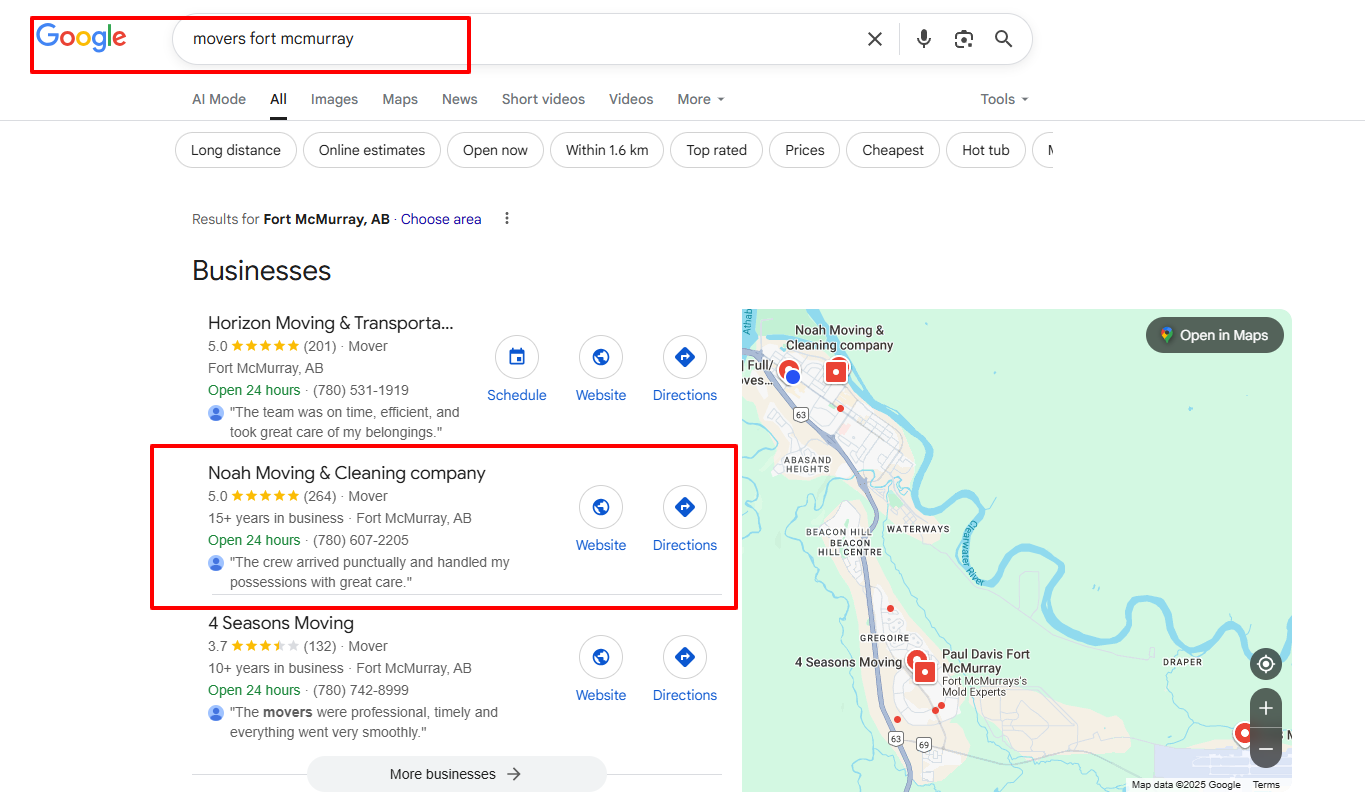Get directions to 4 Seasons Moving
This screenshot has height=794, width=1365.
click(685, 658)
